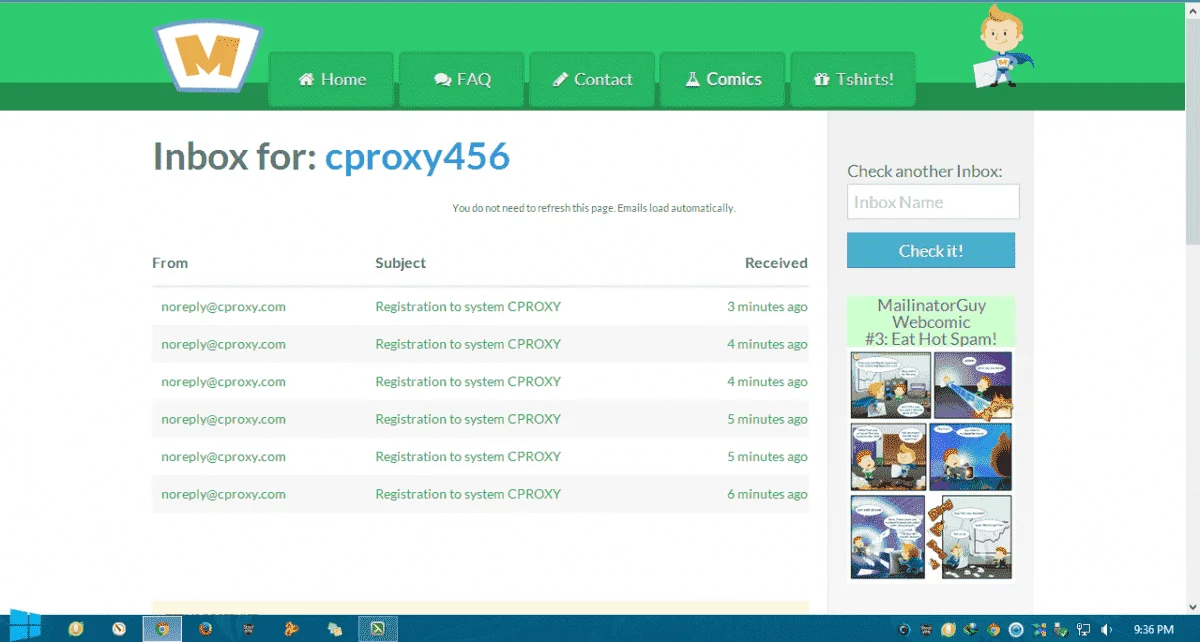The height and width of the screenshot is (642, 1200).
Task: Click the Received column header
Action: pos(776,263)
